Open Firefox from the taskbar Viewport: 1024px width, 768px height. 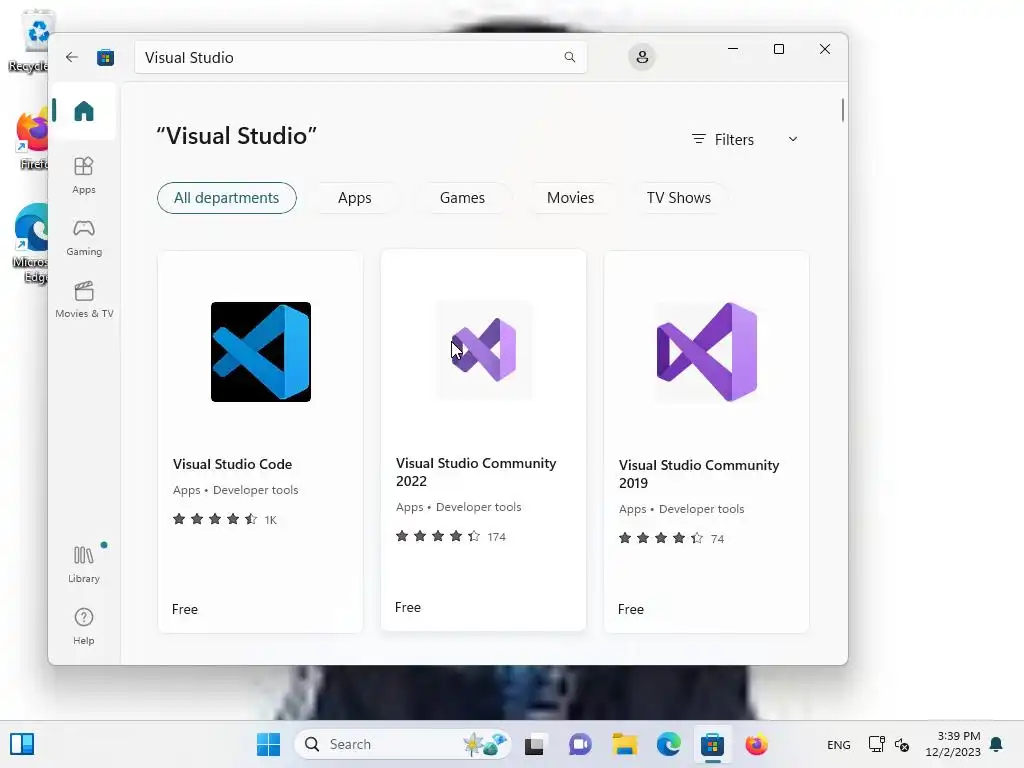[756, 744]
